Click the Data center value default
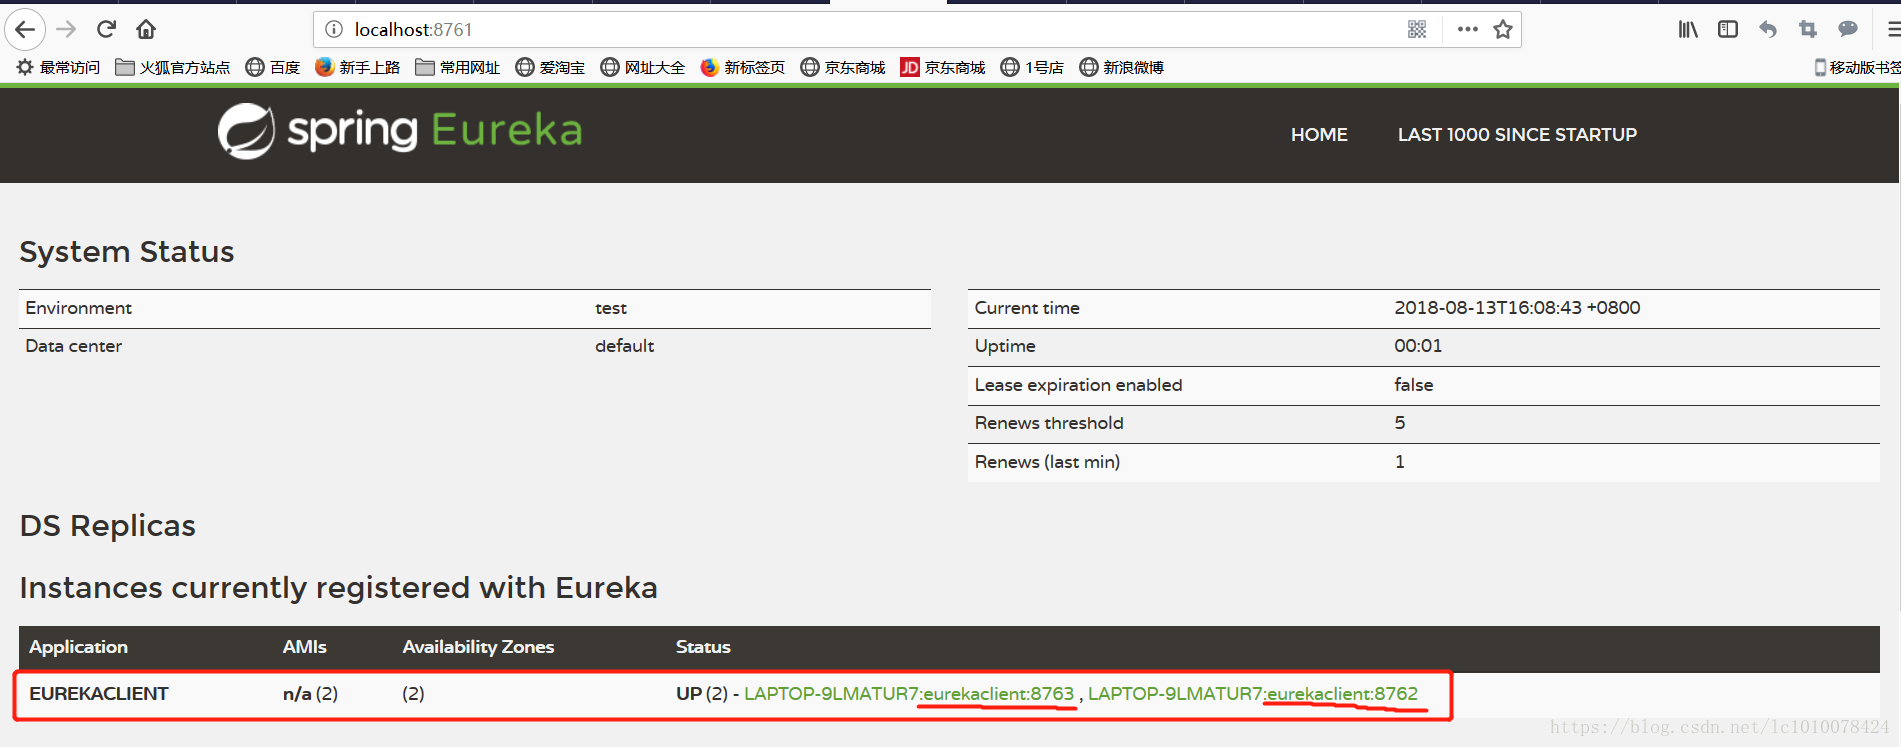Viewport: 1901px width, 747px height. (x=624, y=346)
